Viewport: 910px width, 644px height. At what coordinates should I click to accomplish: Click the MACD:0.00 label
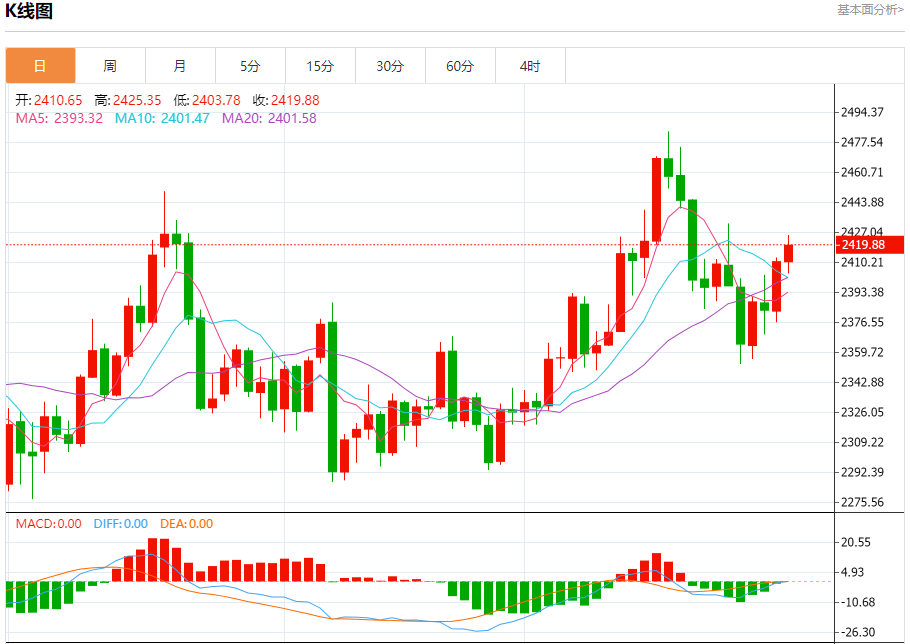pos(49,524)
